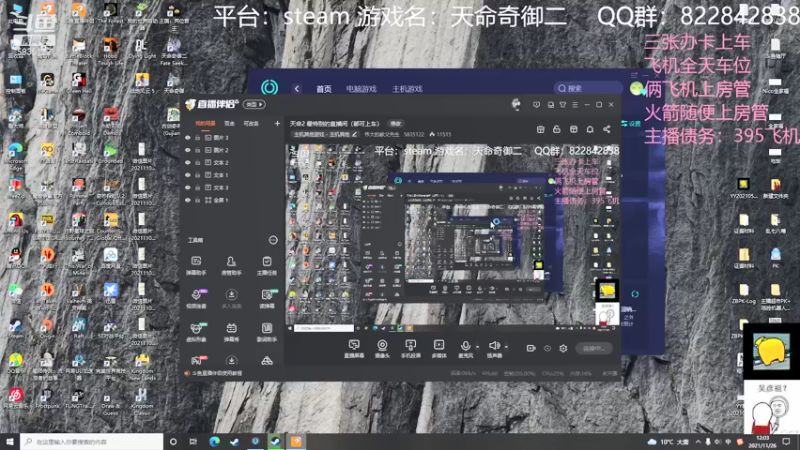Select the third scene tab
This screenshot has height=450, width=800.
coord(251,123)
